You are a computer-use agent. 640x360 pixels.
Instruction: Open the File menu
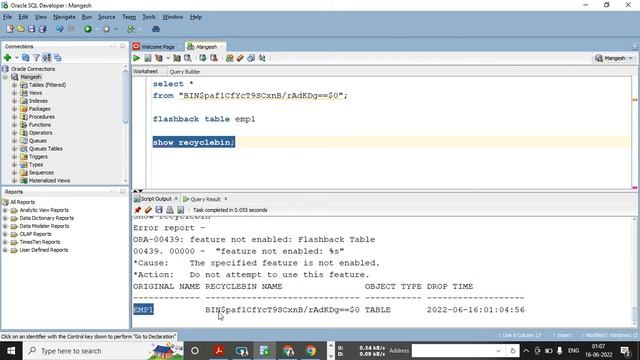point(7,17)
